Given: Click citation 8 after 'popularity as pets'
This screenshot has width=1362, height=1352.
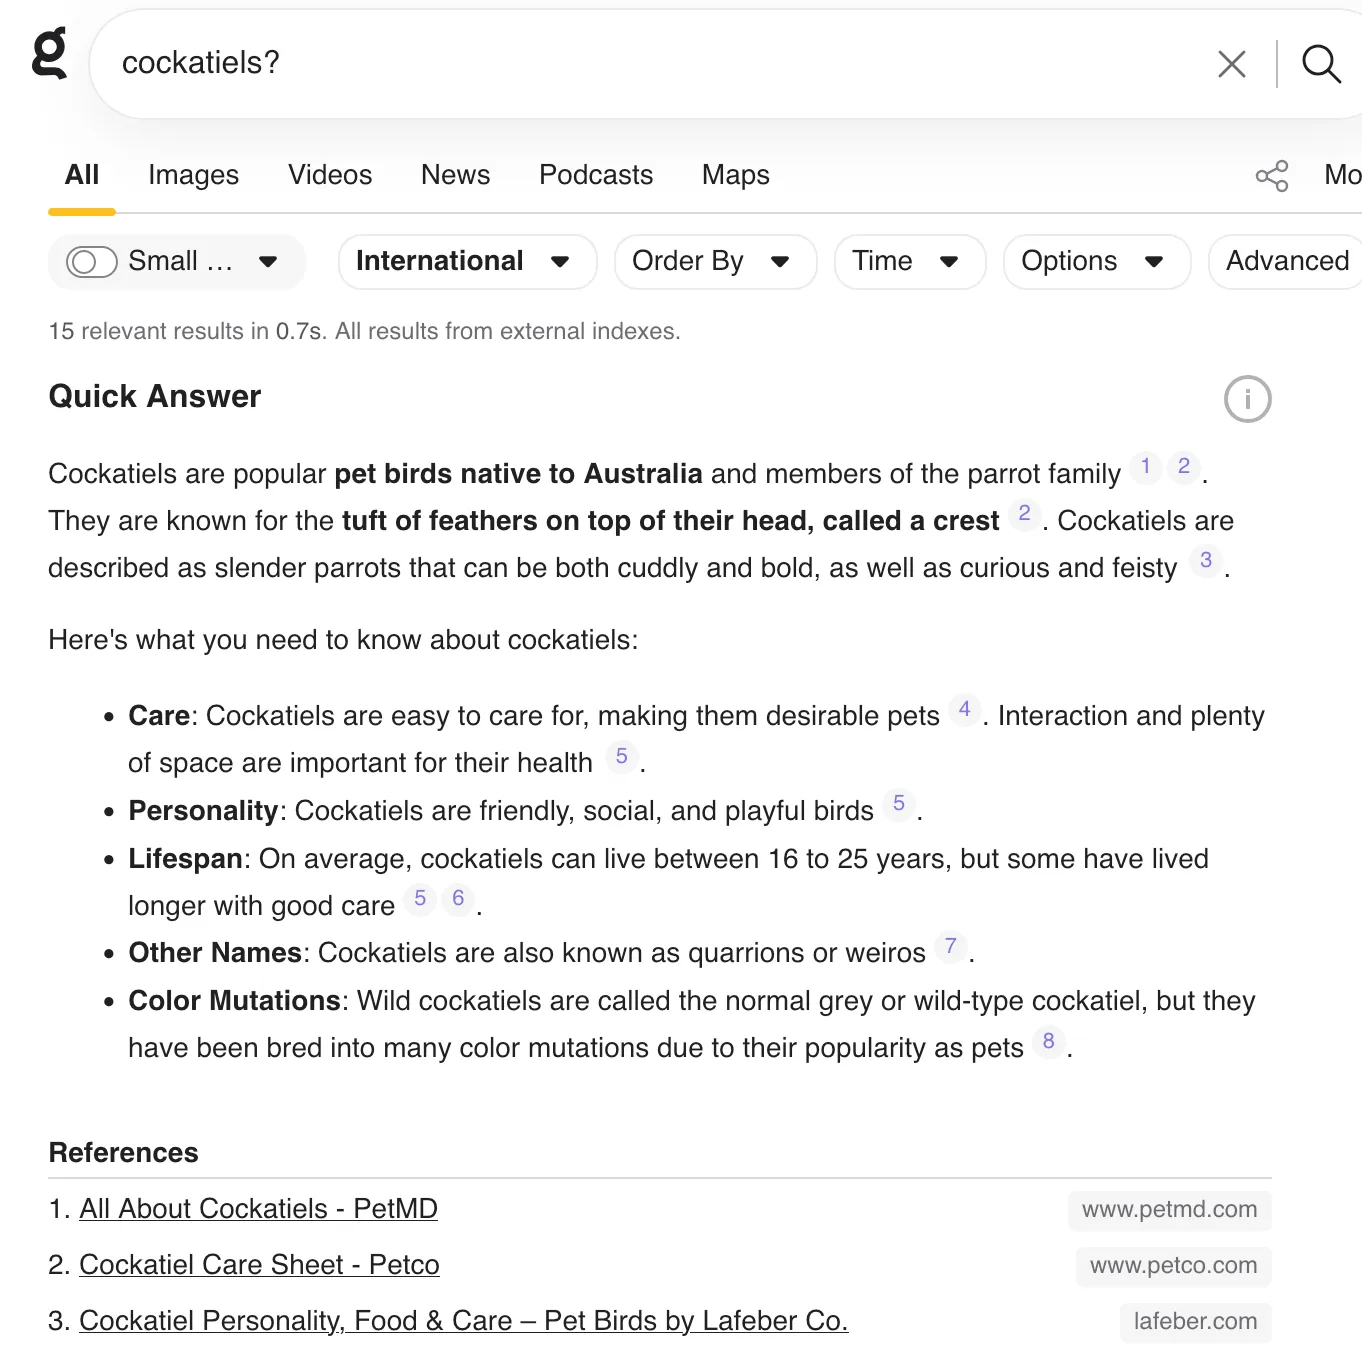Looking at the screenshot, I should 1048,1042.
